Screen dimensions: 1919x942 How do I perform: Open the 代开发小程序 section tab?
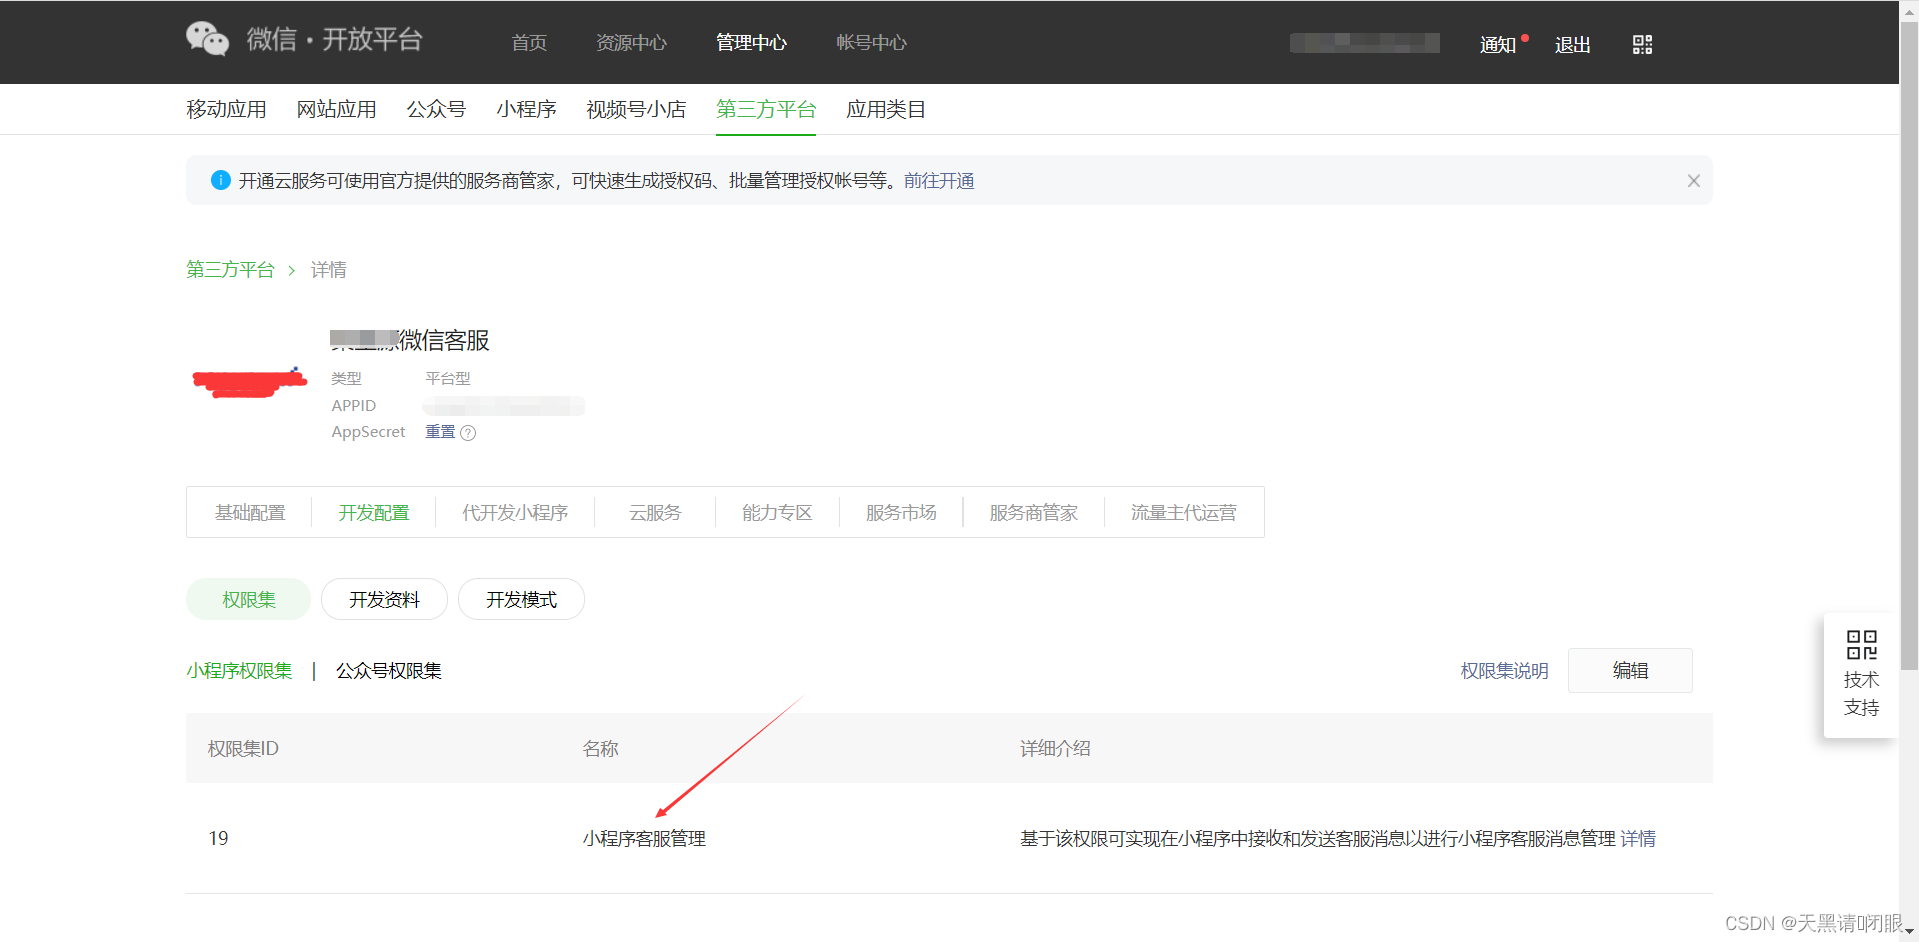click(x=515, y=513)
